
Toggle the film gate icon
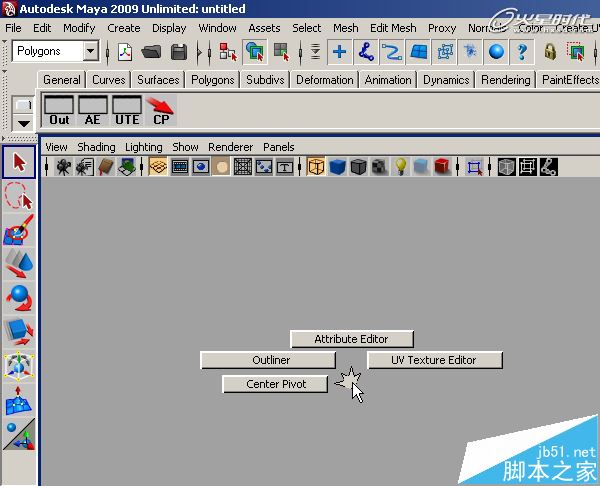[179, 167]
